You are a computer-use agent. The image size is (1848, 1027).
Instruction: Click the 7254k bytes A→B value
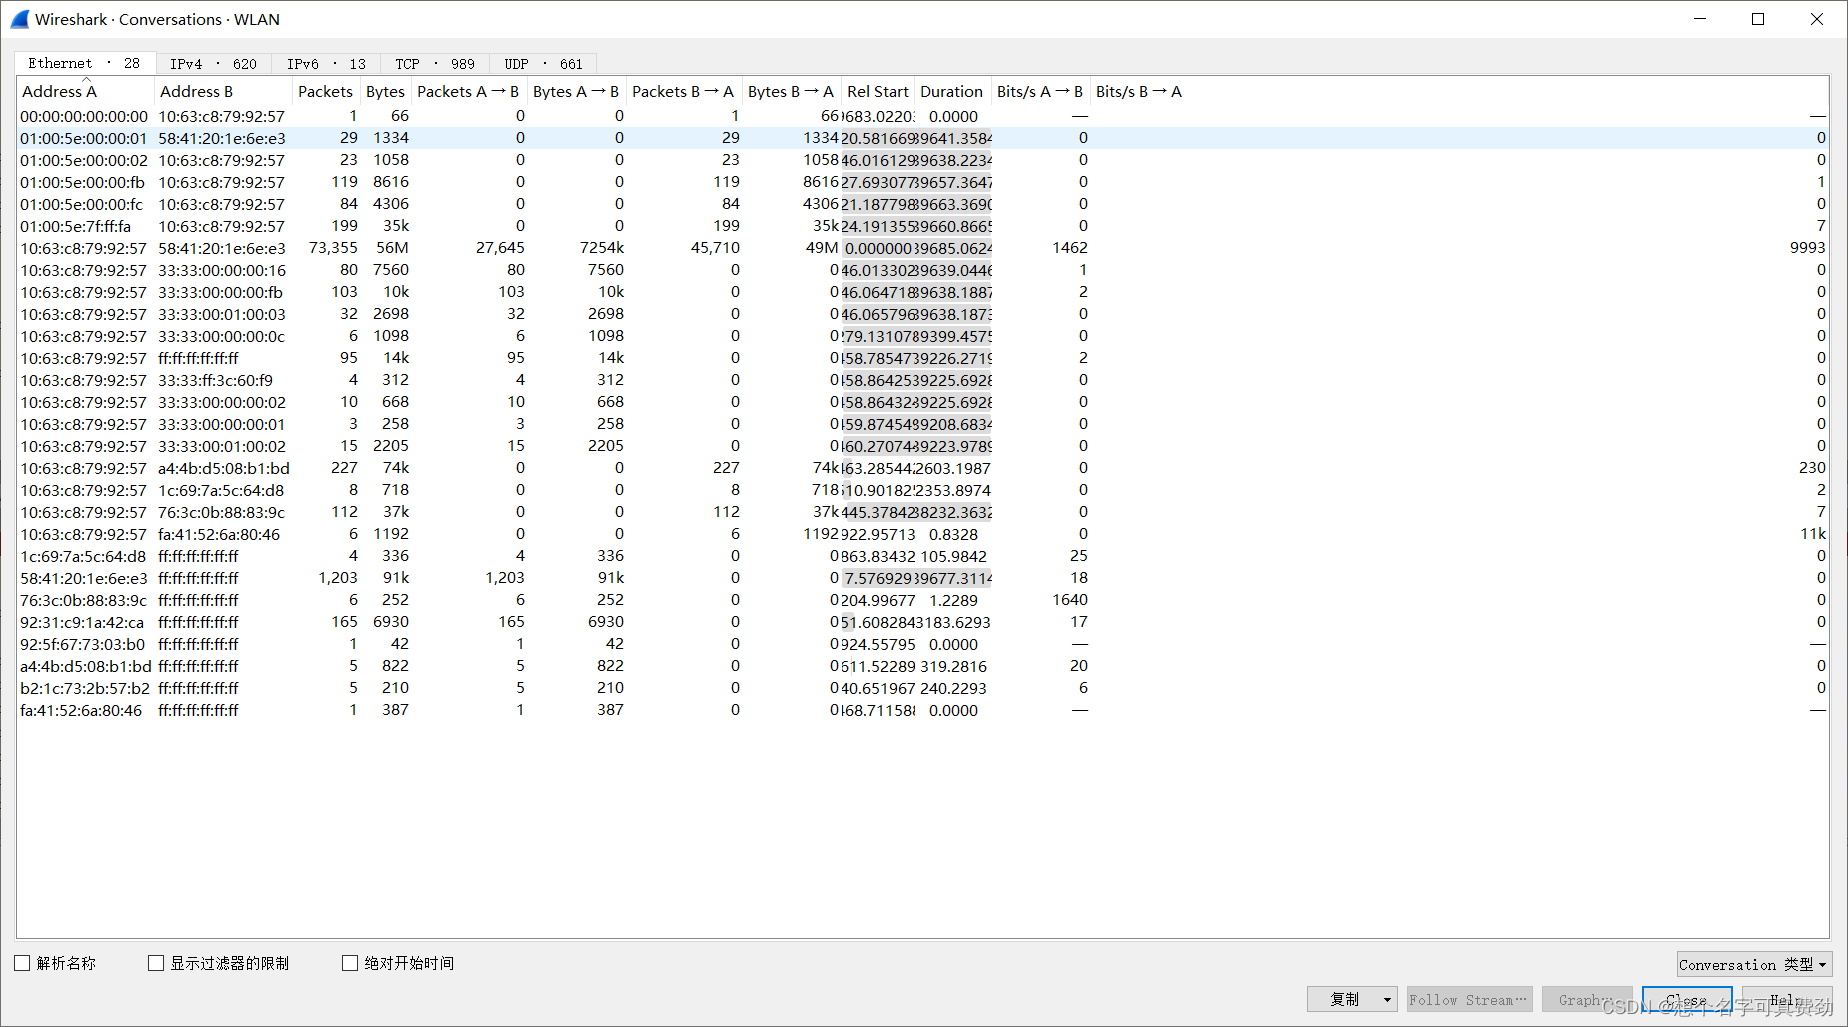point(602,248)
